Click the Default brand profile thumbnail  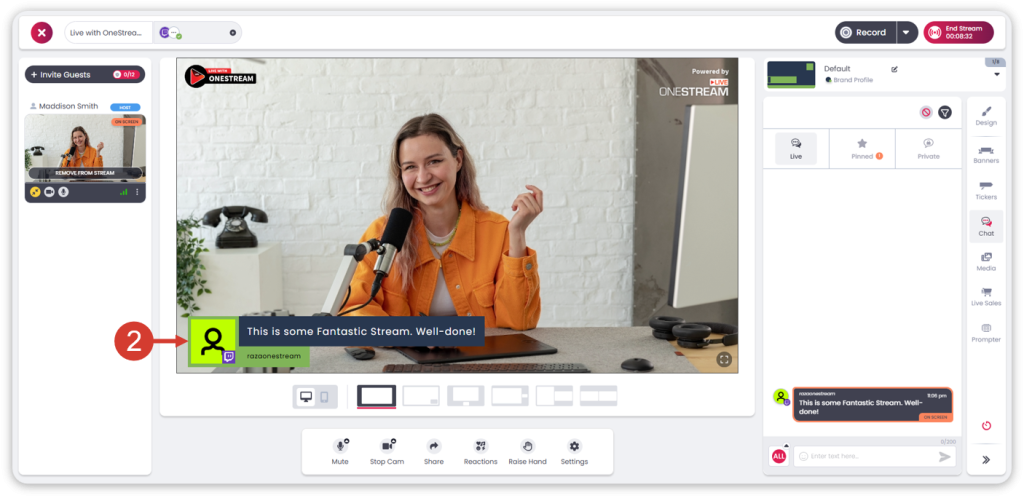(x=791, y=74)
